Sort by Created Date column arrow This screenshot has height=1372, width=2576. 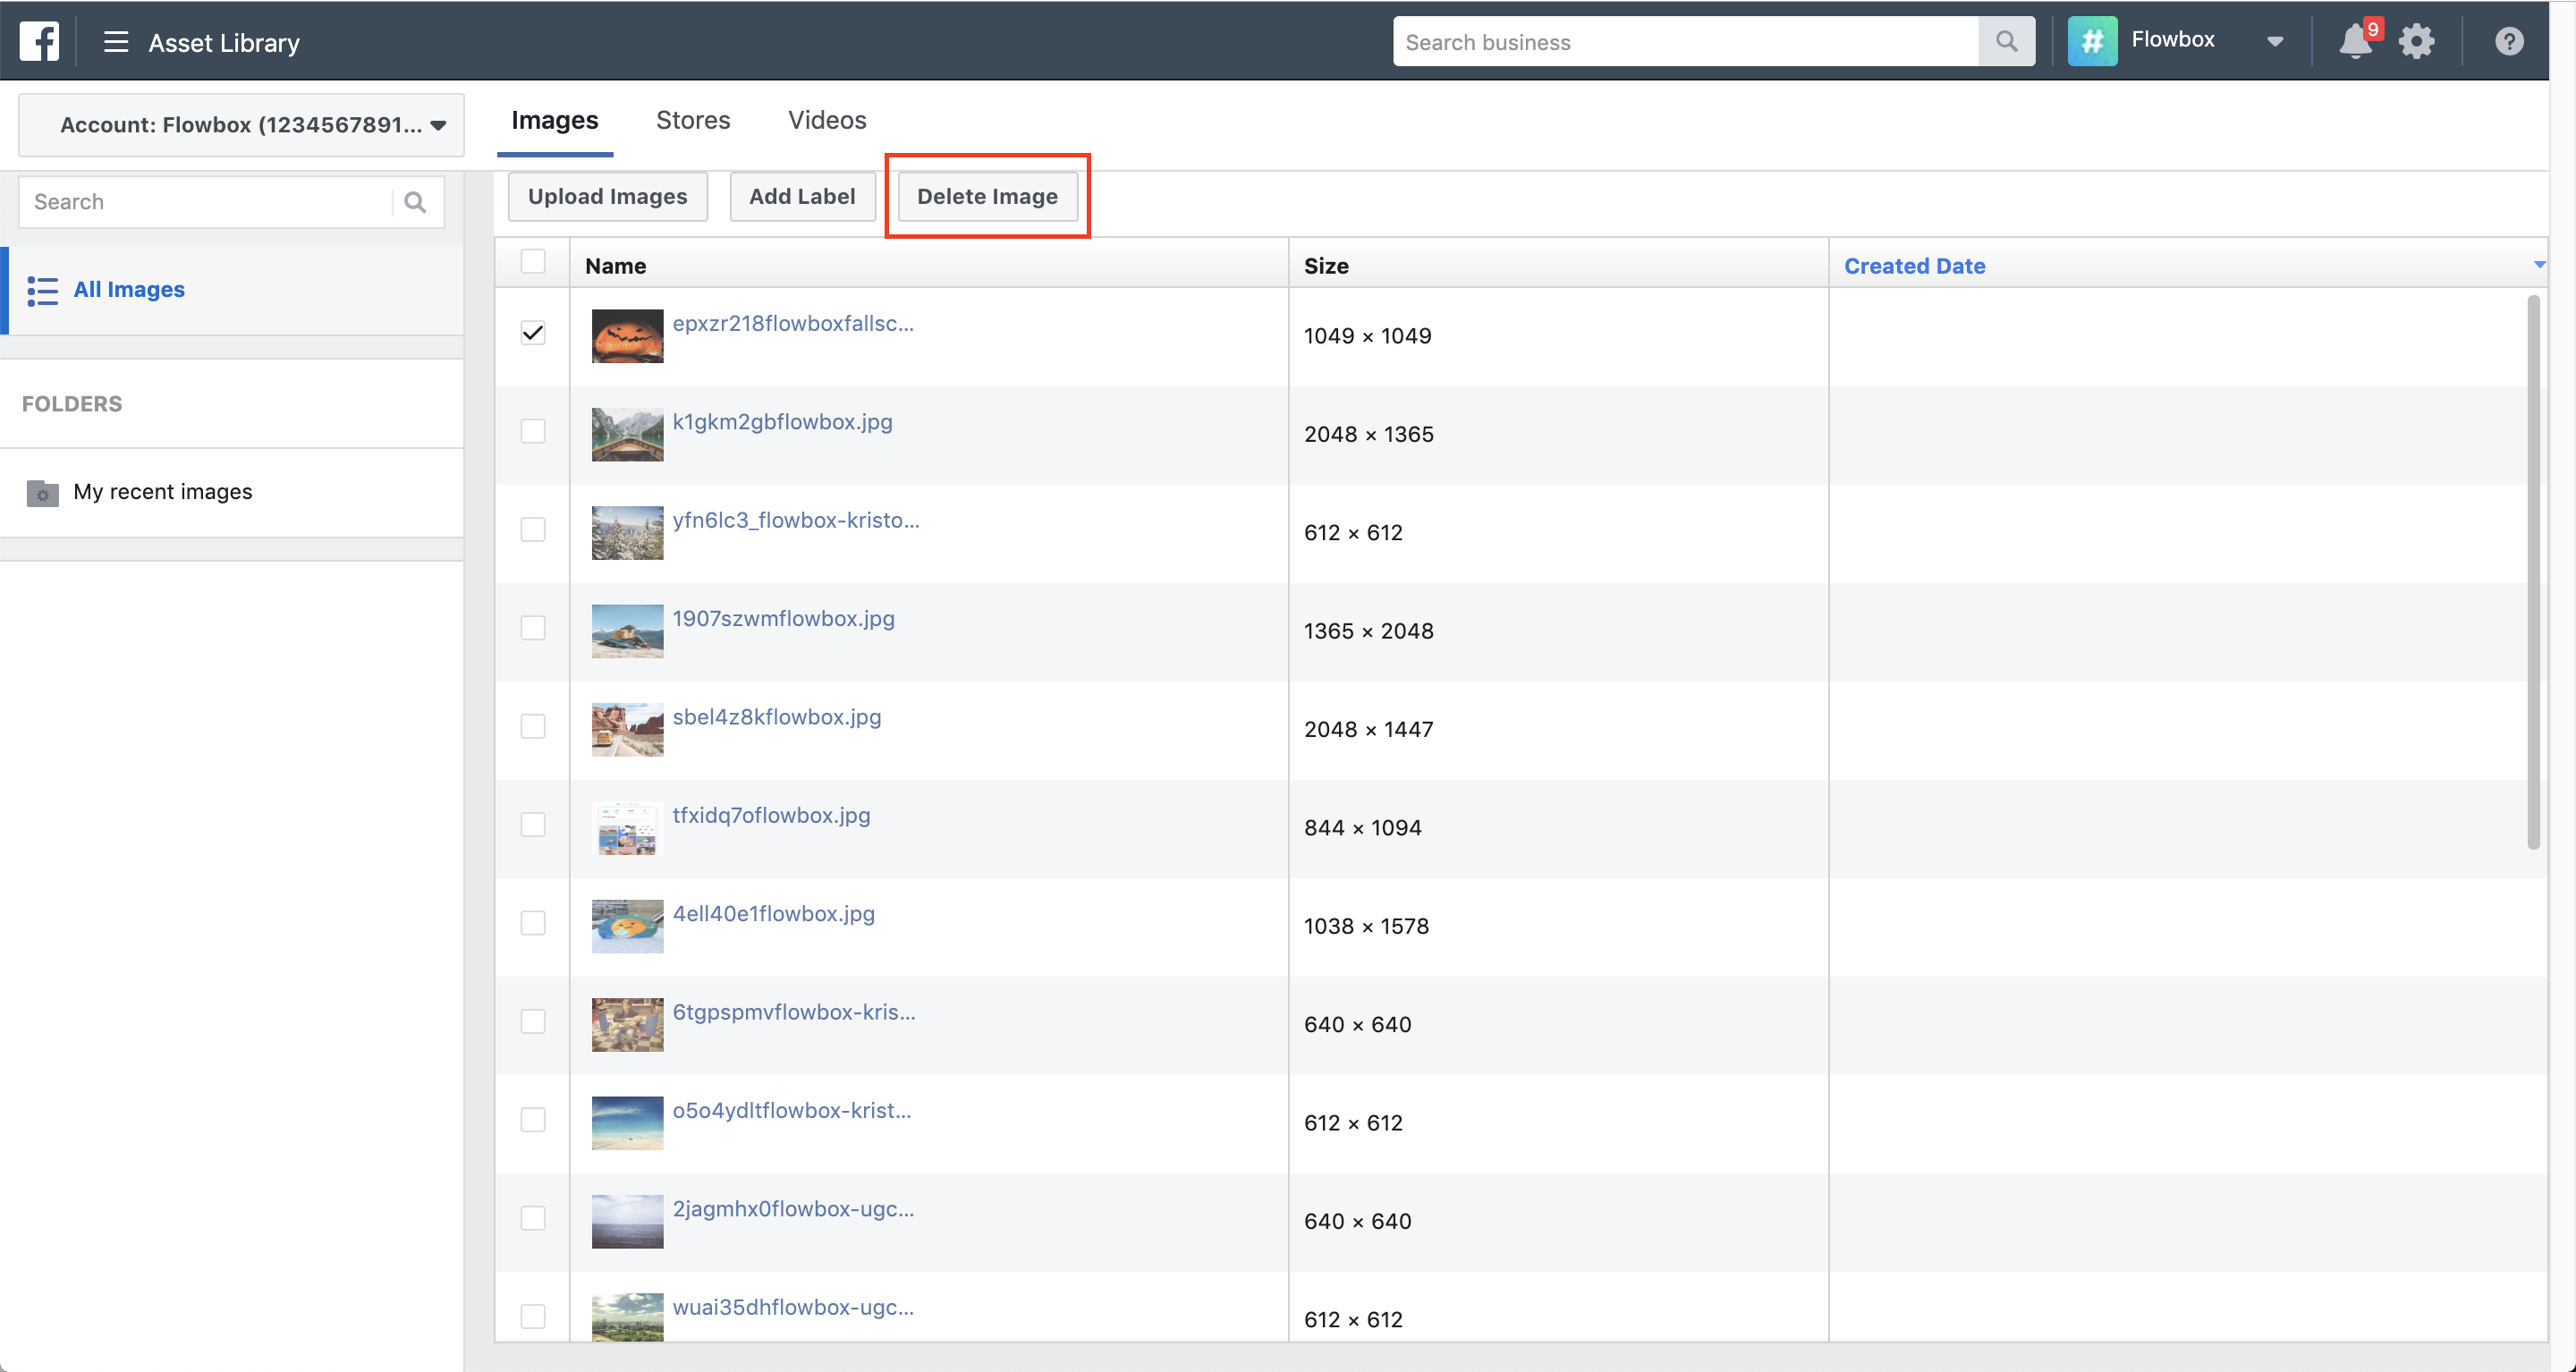(2538, 265)
